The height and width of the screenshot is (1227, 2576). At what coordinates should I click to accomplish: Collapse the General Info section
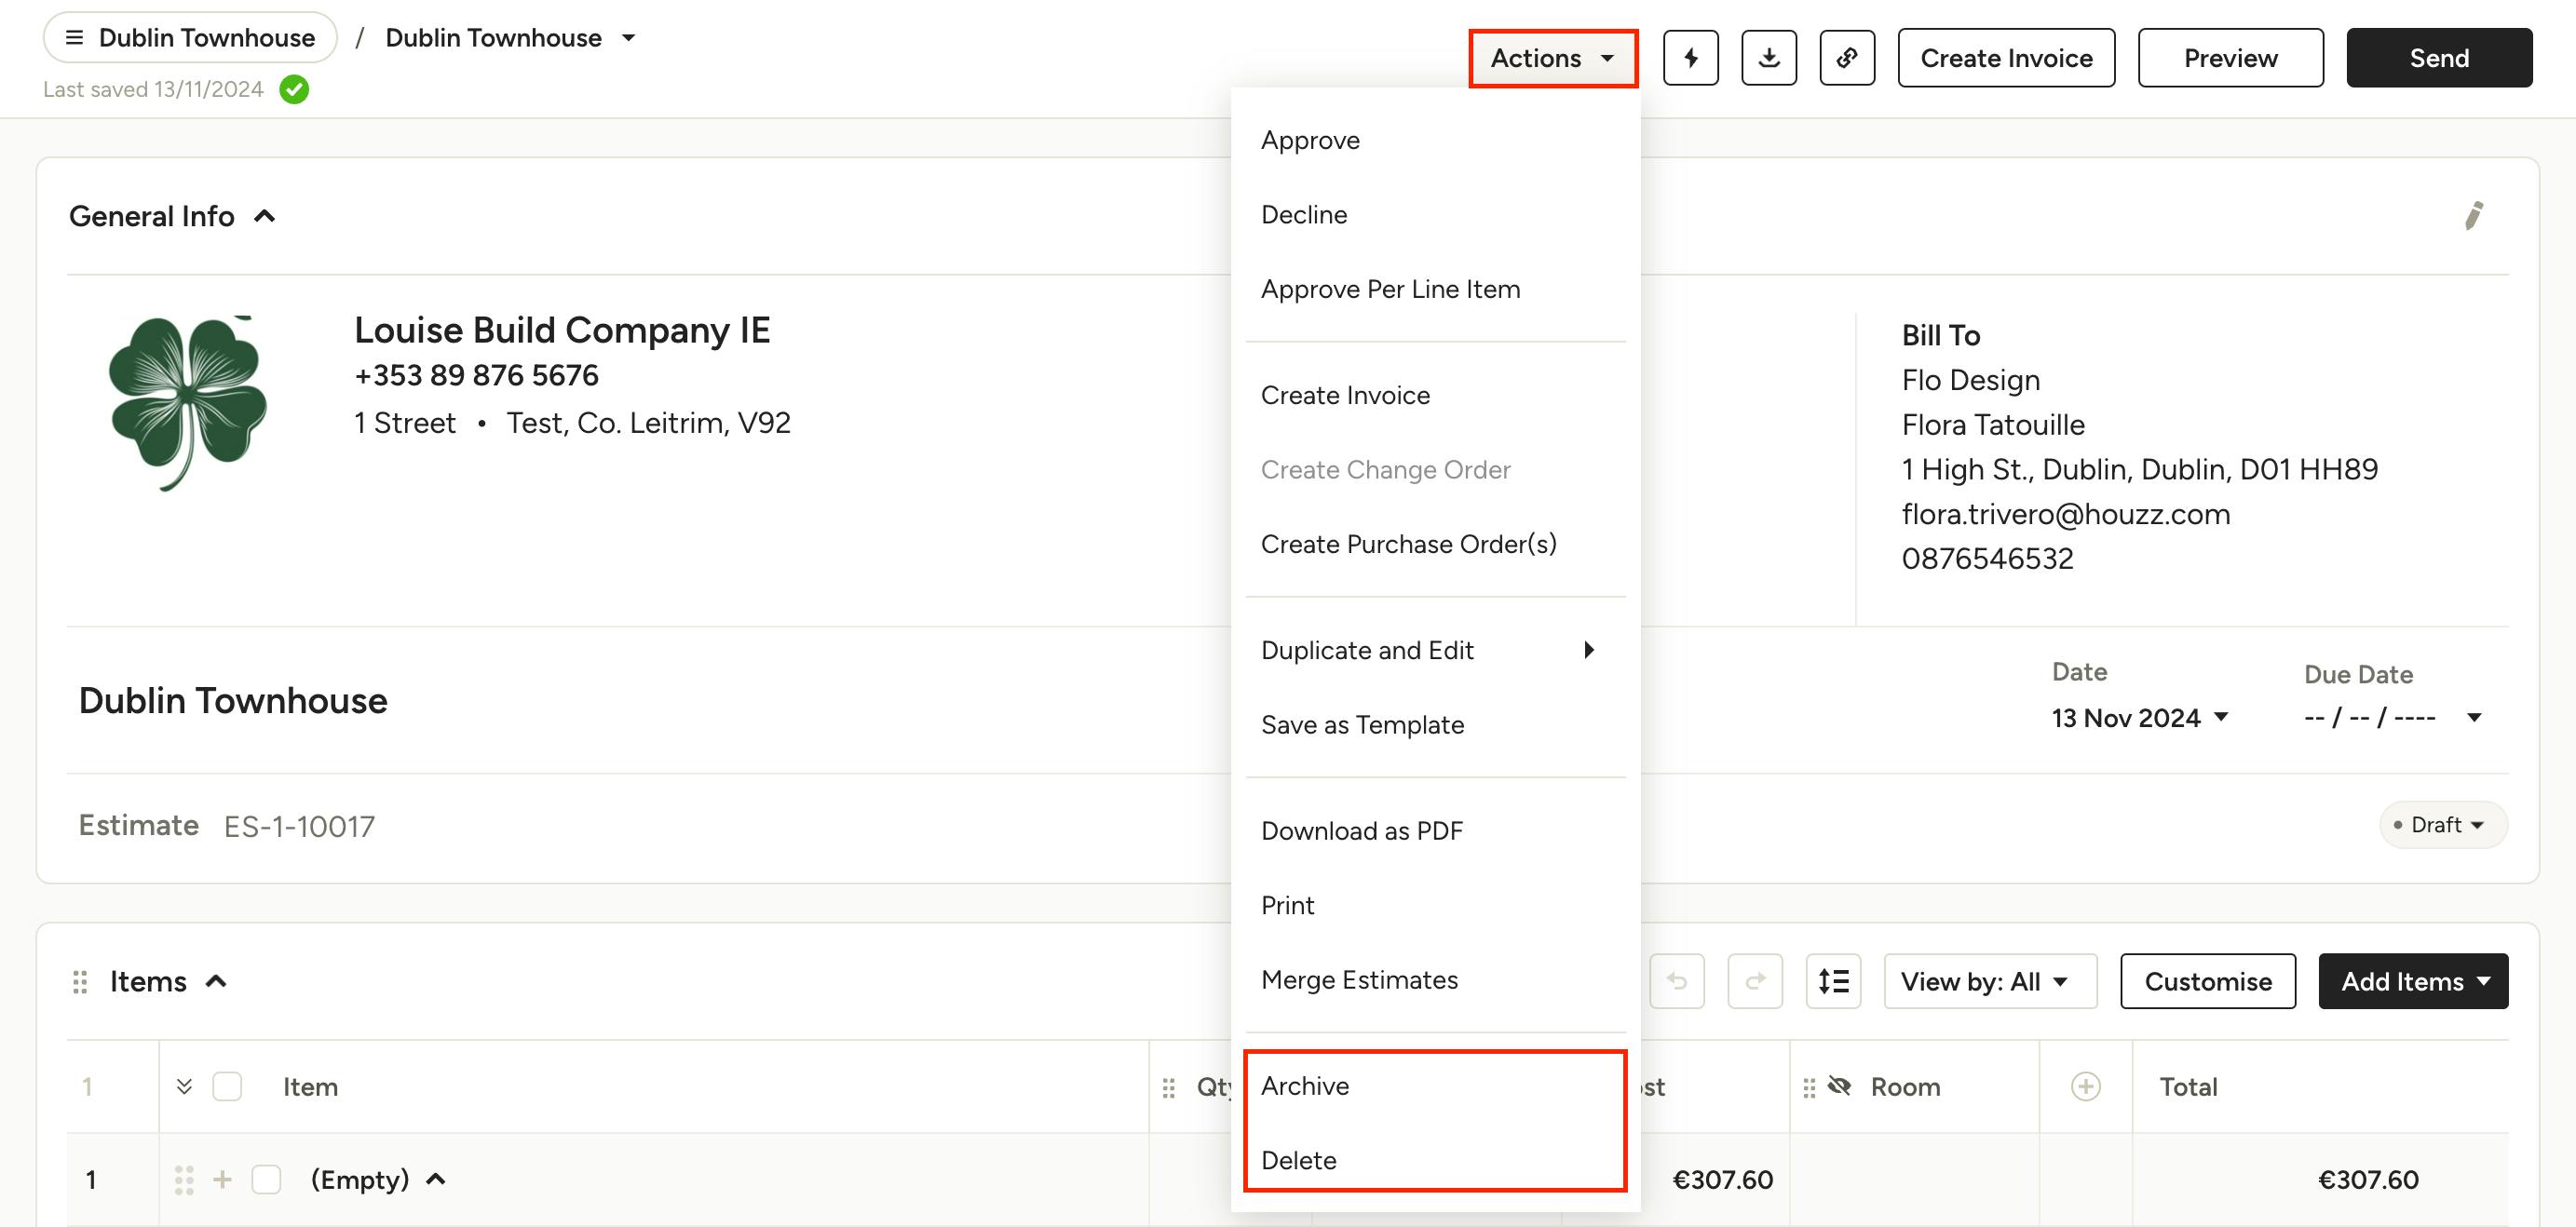264,216
